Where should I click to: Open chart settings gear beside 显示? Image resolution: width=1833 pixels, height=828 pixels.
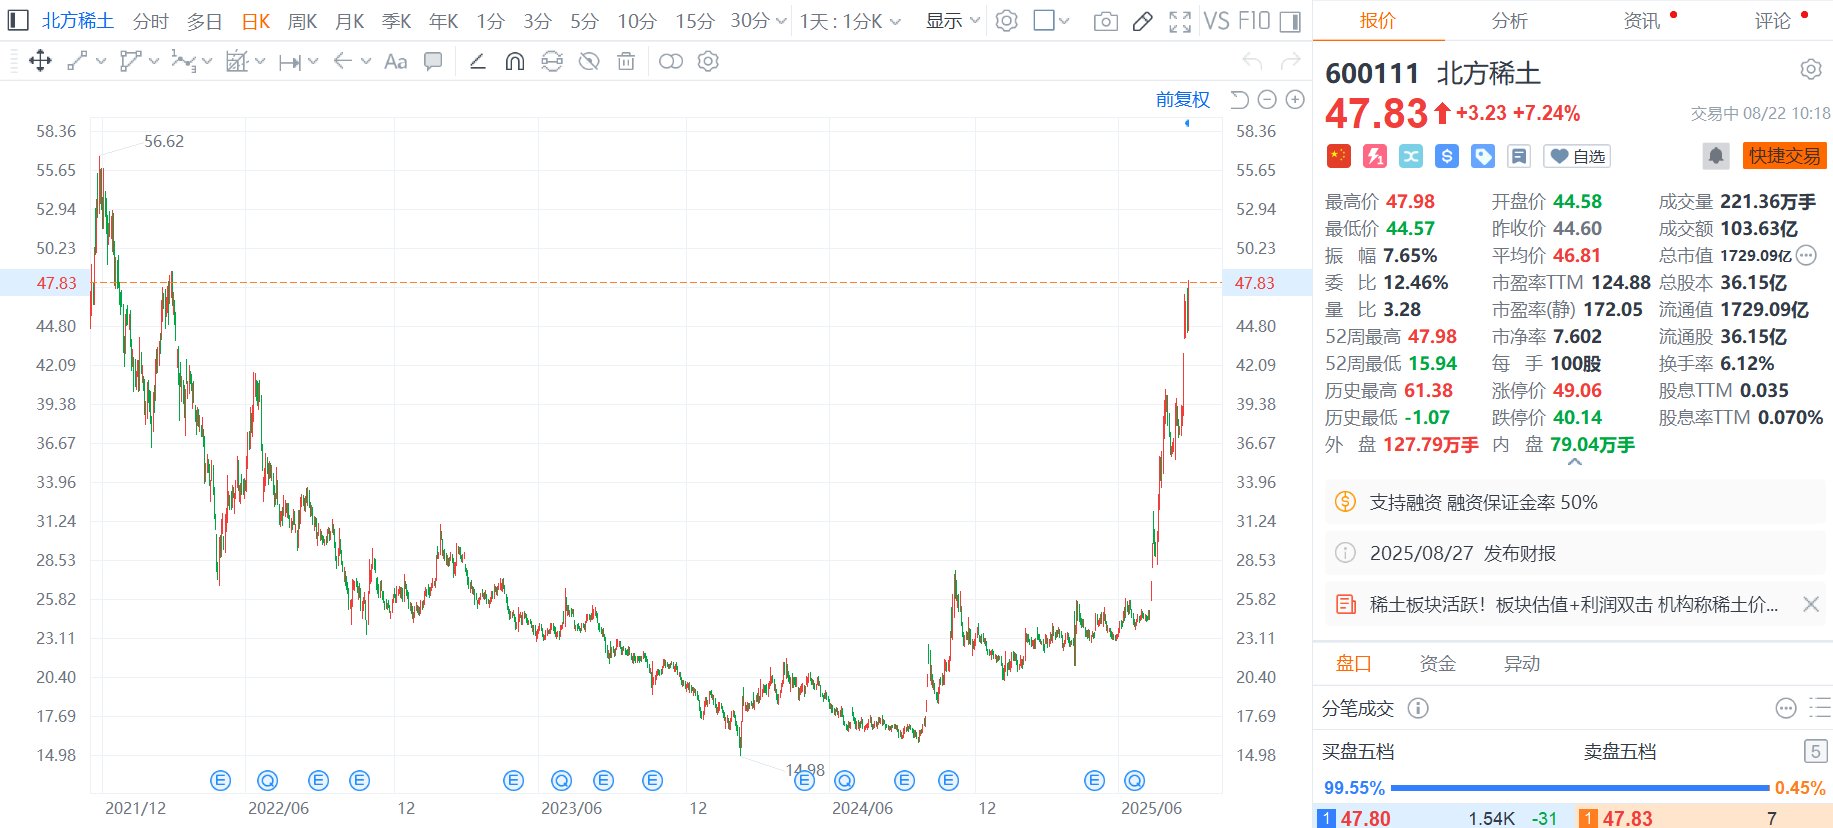[1007, 20]
